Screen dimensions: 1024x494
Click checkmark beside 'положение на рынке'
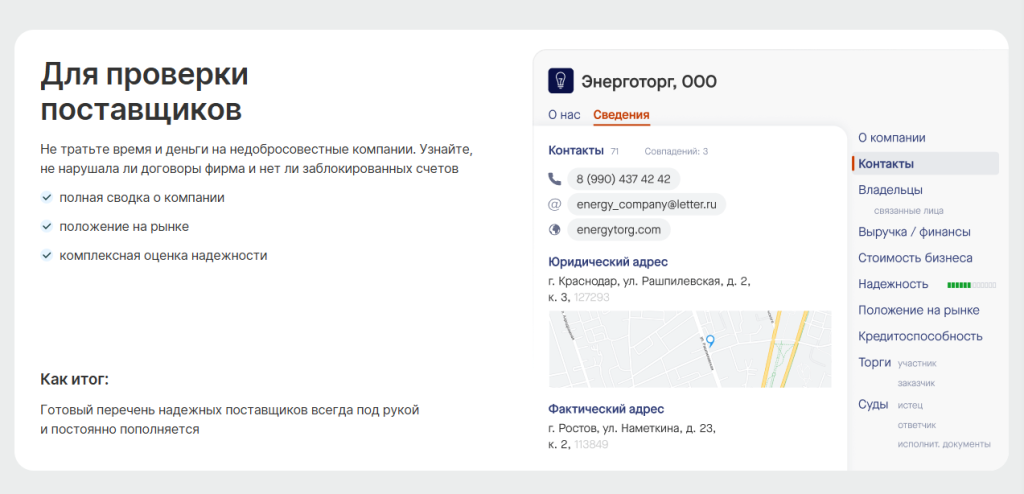46,227
